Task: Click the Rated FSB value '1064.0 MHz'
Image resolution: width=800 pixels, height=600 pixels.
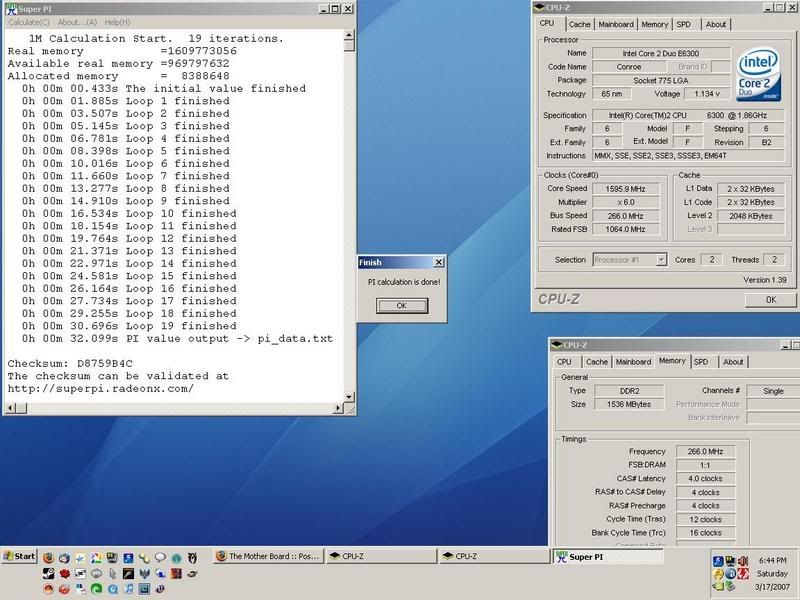Action: [626, 230]
